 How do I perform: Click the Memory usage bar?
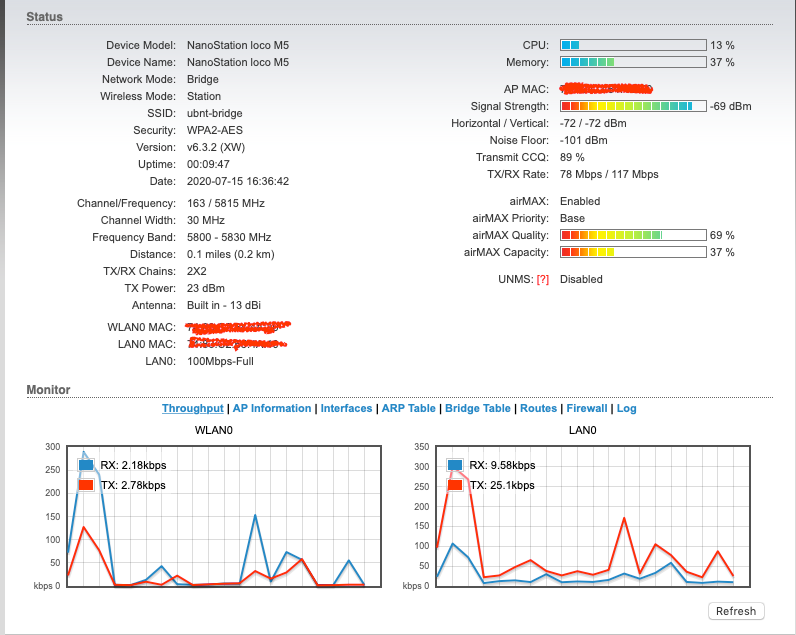[632, 62]
